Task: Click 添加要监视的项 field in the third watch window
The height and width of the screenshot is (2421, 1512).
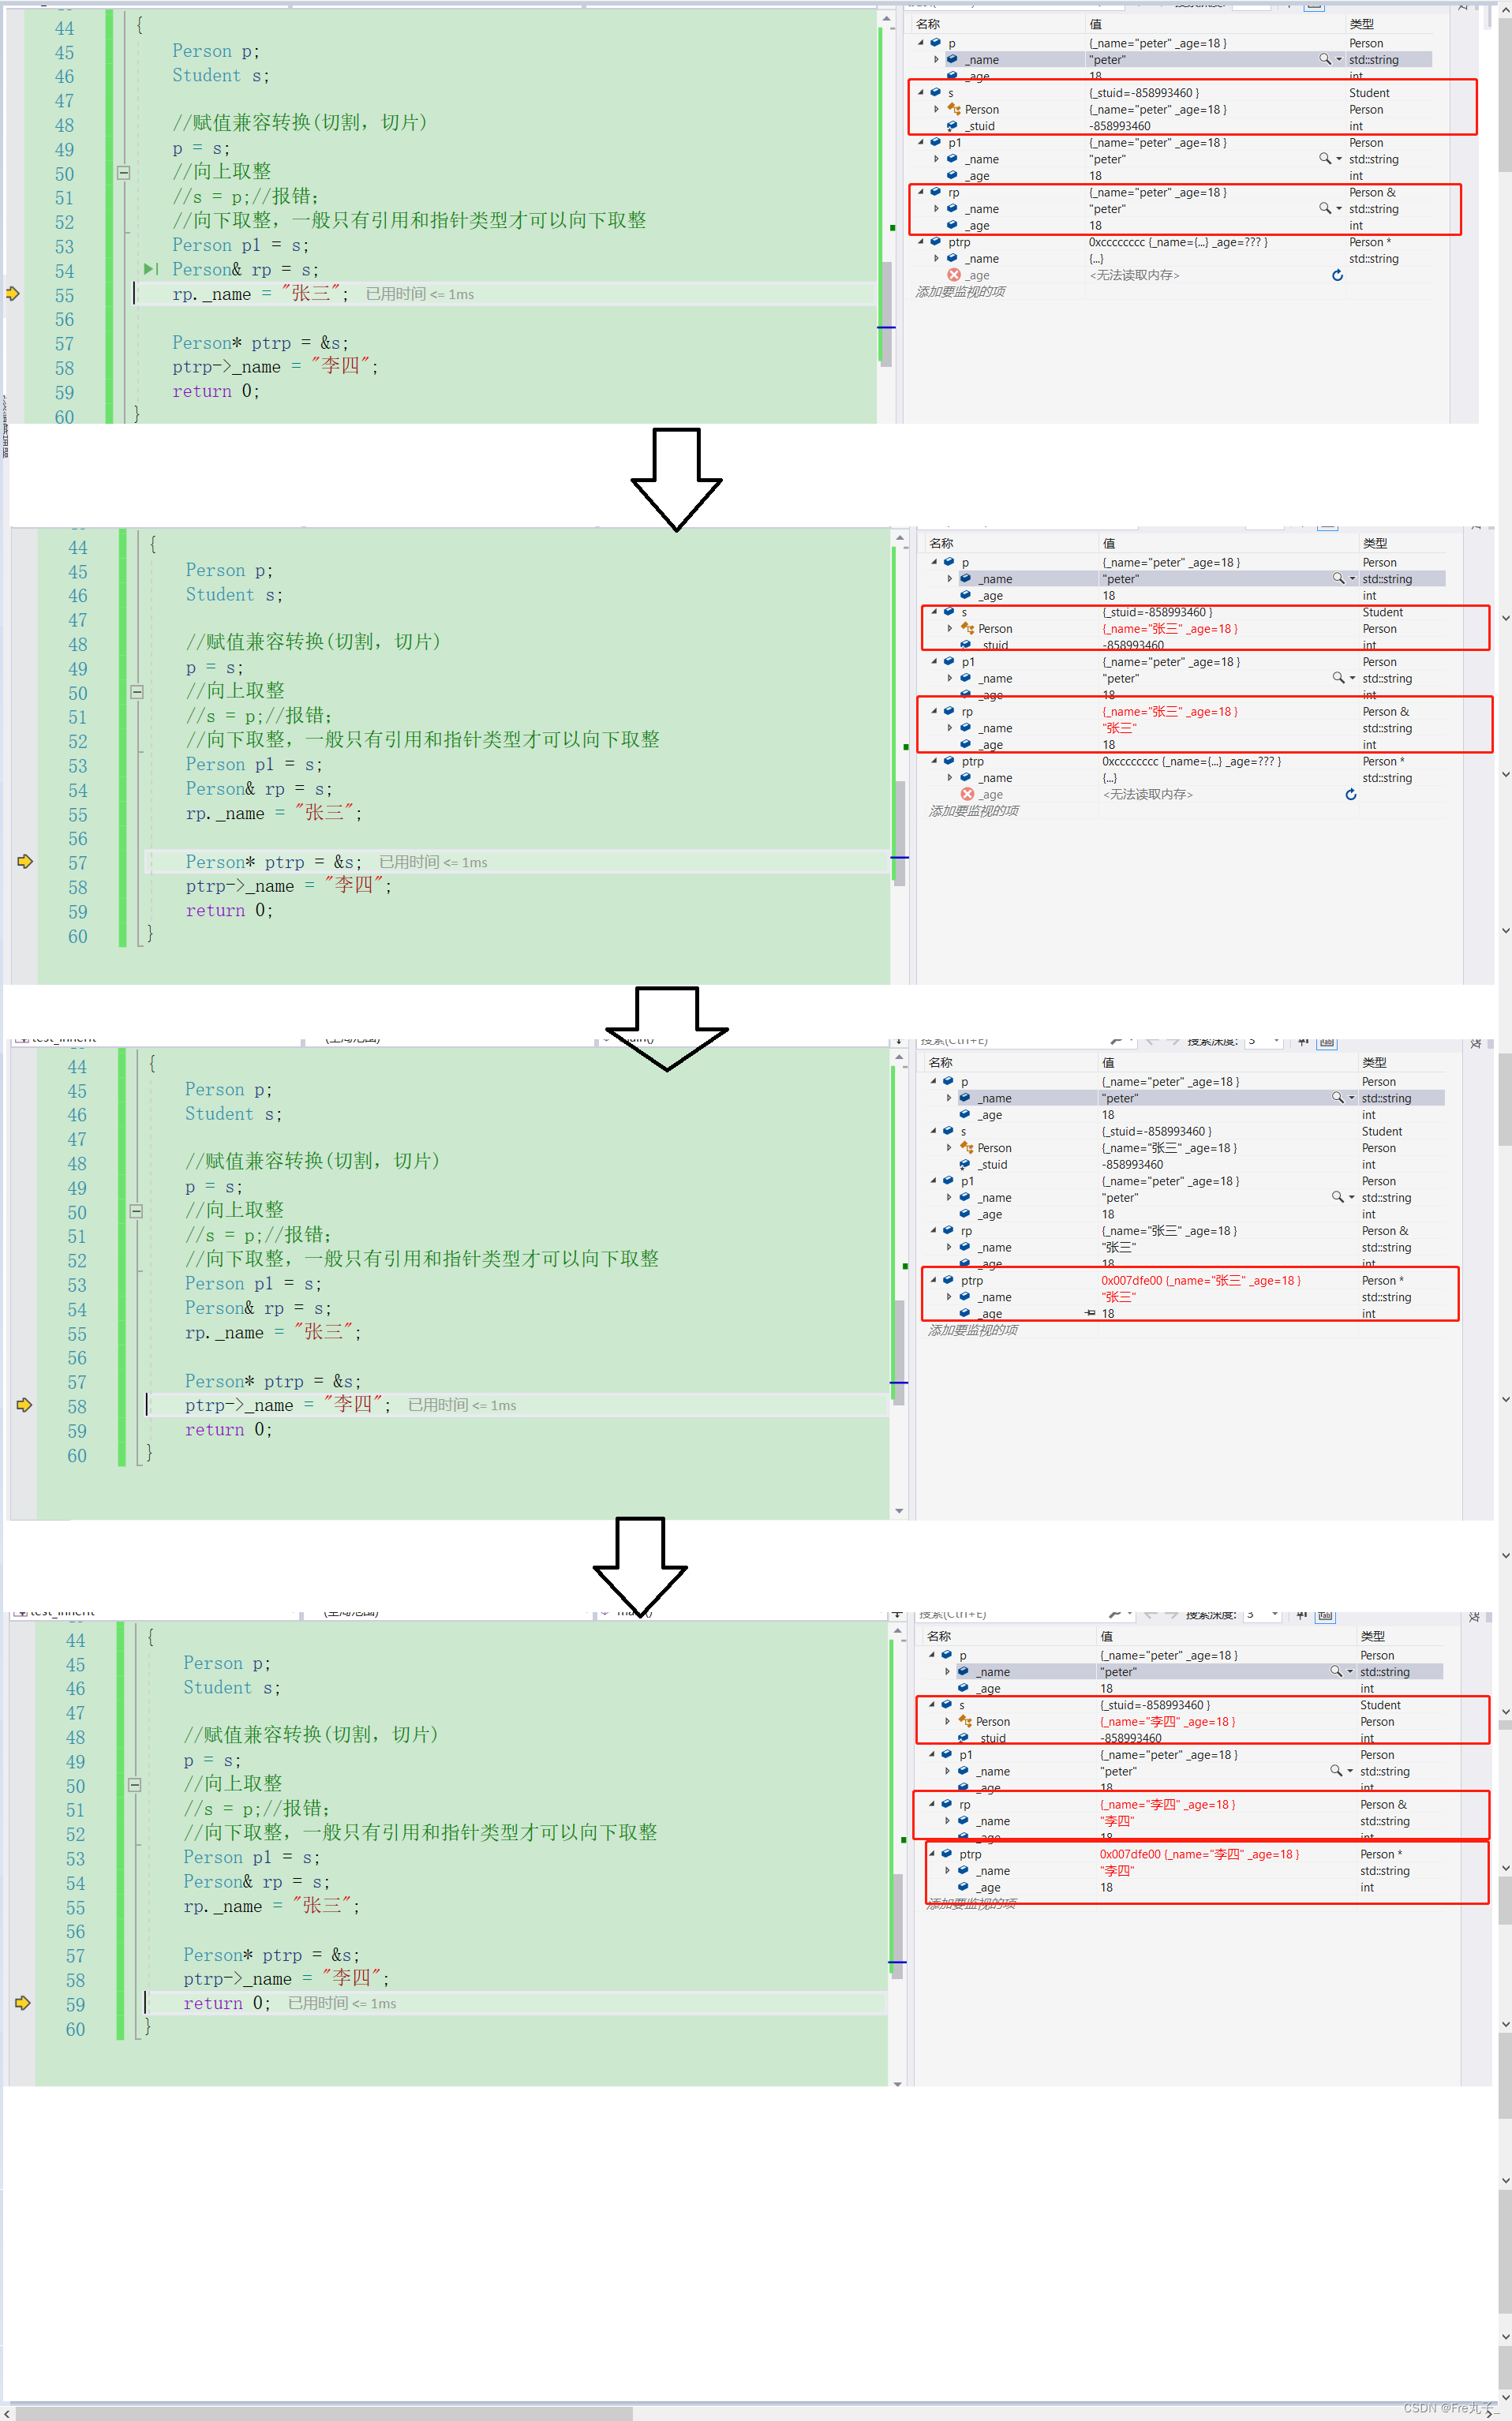Action: click(x=973, y=1330)
